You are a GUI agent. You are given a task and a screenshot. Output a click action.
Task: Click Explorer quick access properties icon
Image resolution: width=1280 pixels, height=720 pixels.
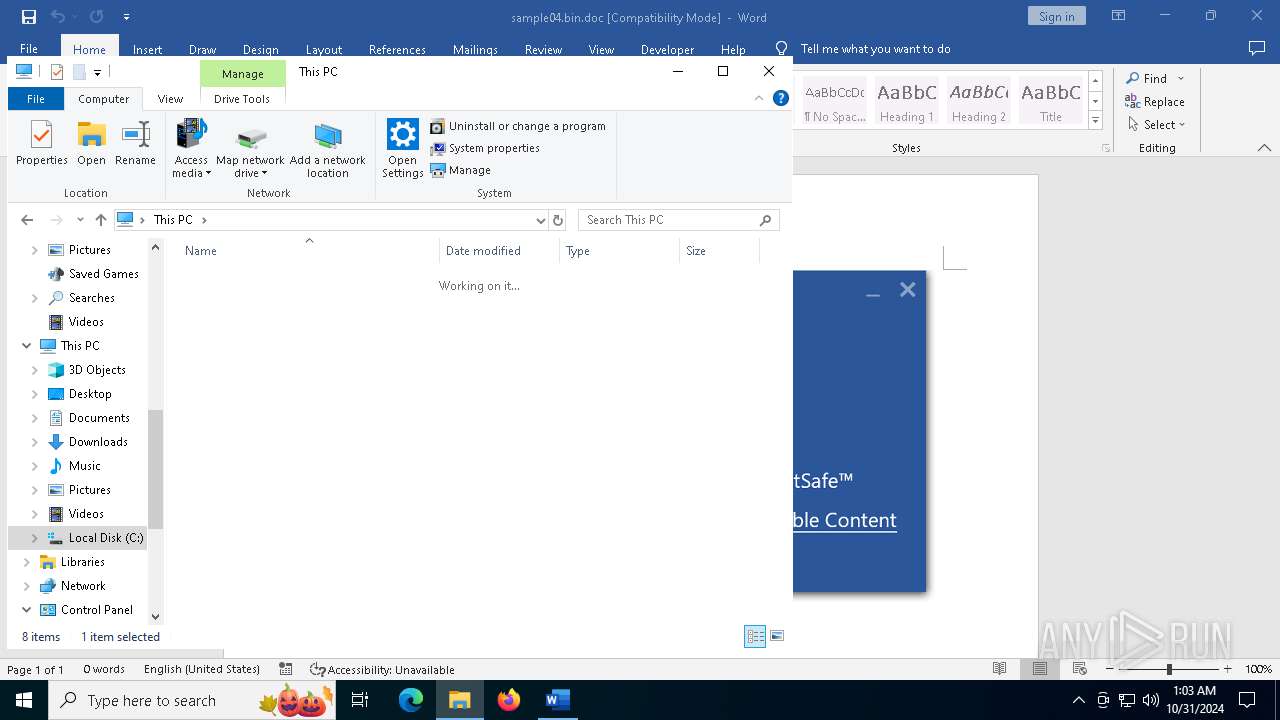click(57, 72)
